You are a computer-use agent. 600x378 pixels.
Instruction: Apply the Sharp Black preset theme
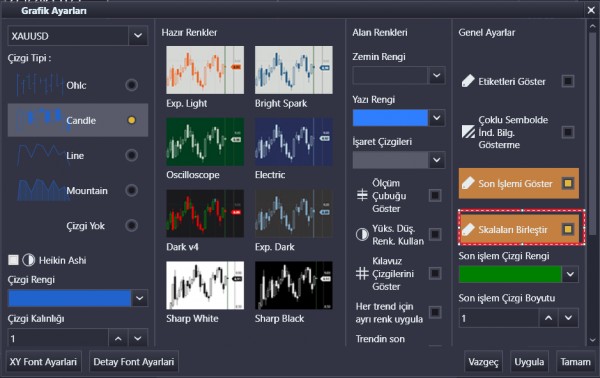pos(293,285)
